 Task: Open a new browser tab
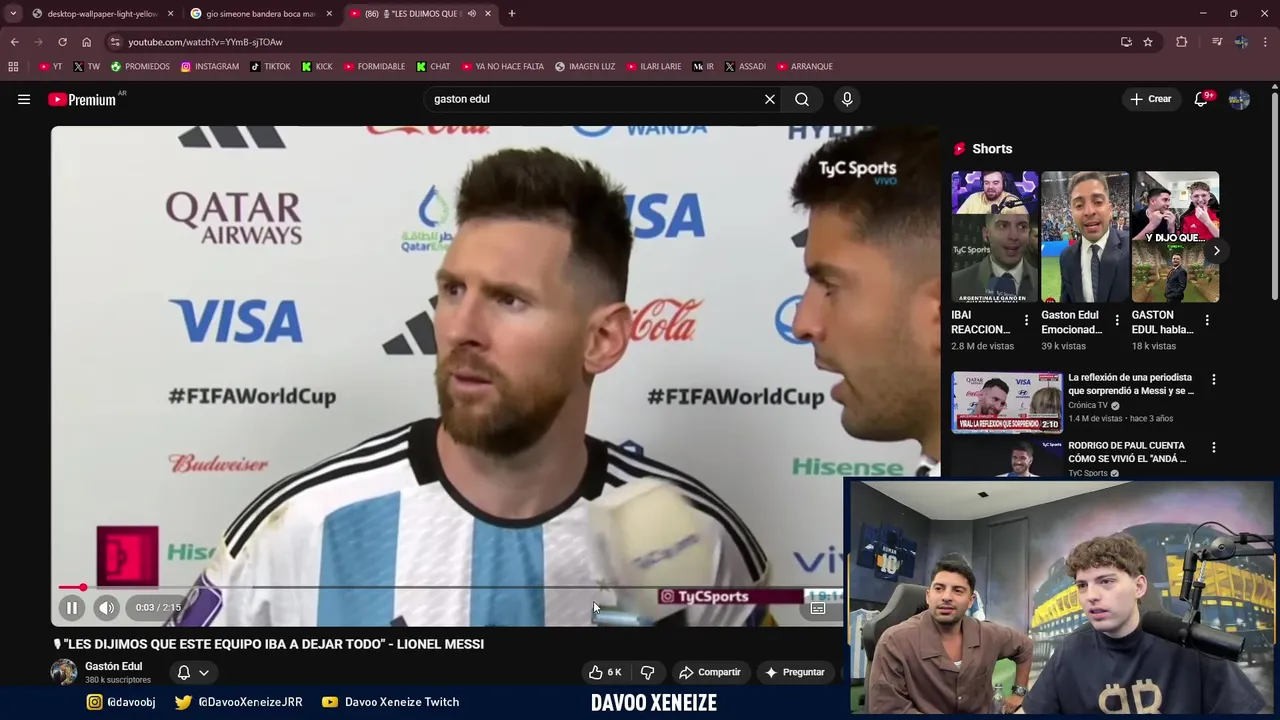coord(512,14)
